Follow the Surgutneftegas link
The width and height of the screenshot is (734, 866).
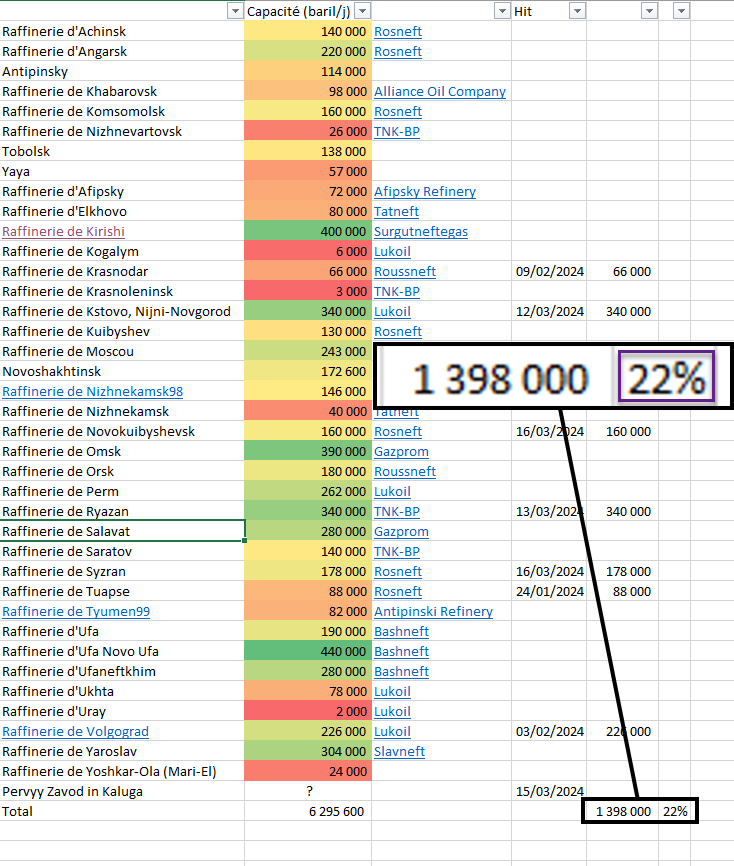click(420, 231)
